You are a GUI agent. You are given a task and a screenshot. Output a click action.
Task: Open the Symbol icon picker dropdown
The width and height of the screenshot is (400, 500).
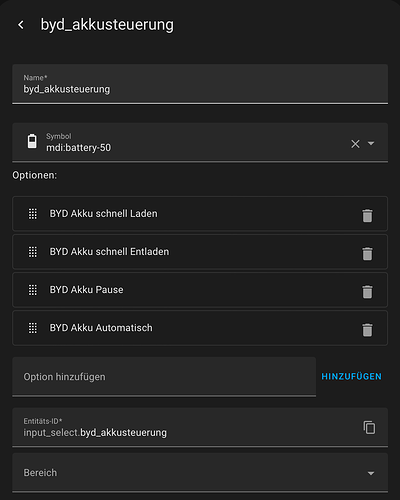pos(371,144)
